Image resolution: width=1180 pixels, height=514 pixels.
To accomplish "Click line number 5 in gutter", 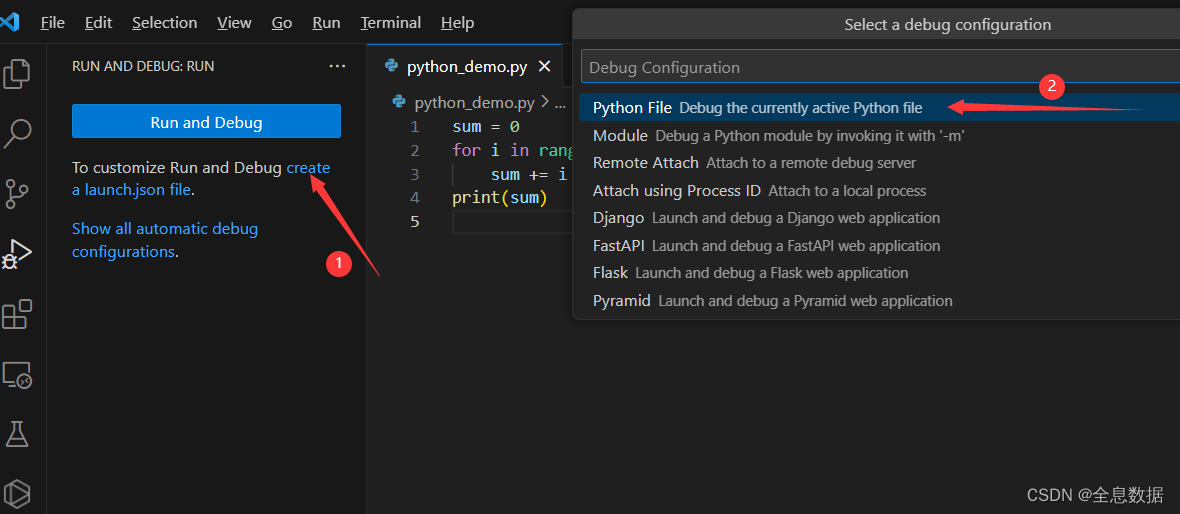I will [x=415, y=222].
